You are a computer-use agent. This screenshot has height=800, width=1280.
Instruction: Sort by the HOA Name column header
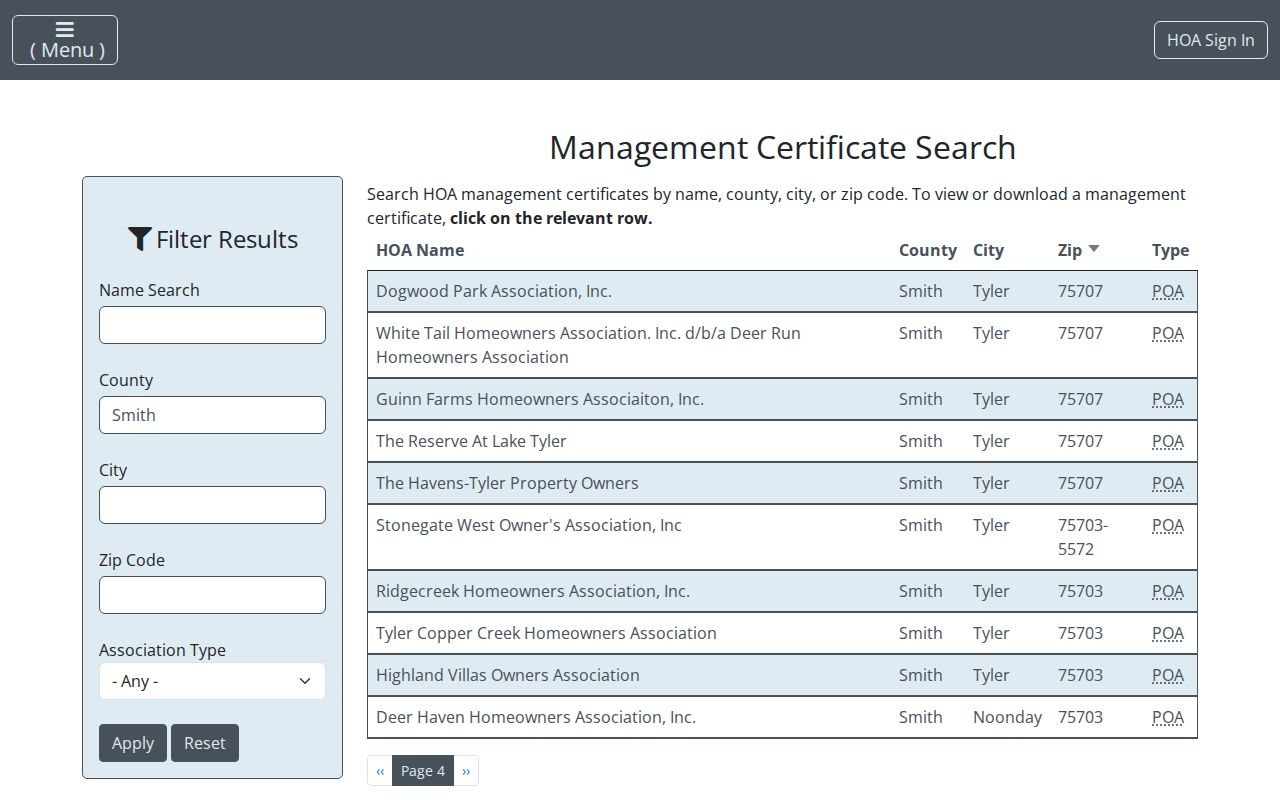420,250
